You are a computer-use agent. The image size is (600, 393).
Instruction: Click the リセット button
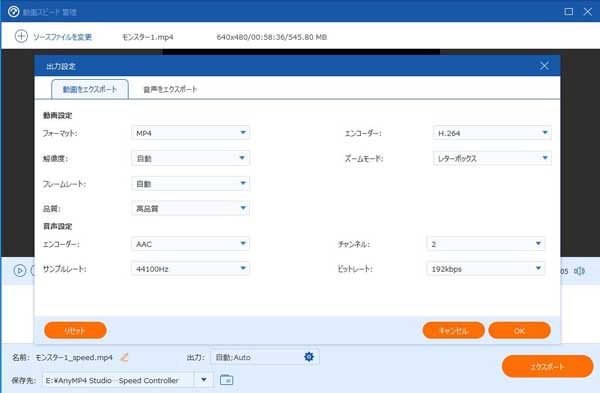click(x=75, y=330)
